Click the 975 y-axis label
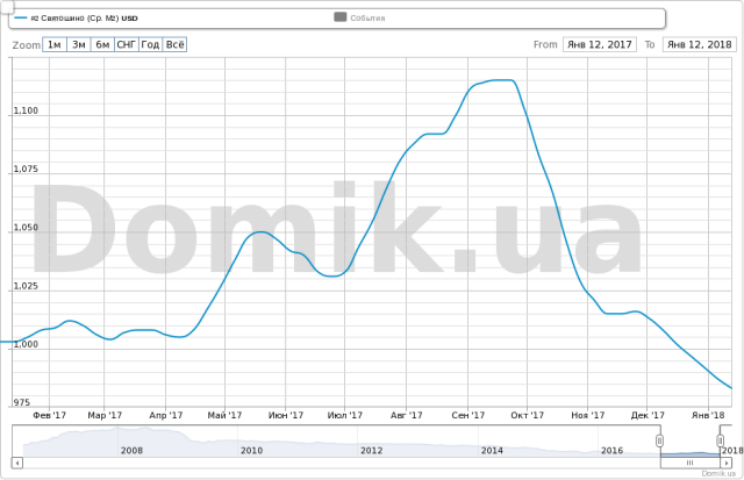Viewport: 744px width, 480px height. click(x=21, y=402)
